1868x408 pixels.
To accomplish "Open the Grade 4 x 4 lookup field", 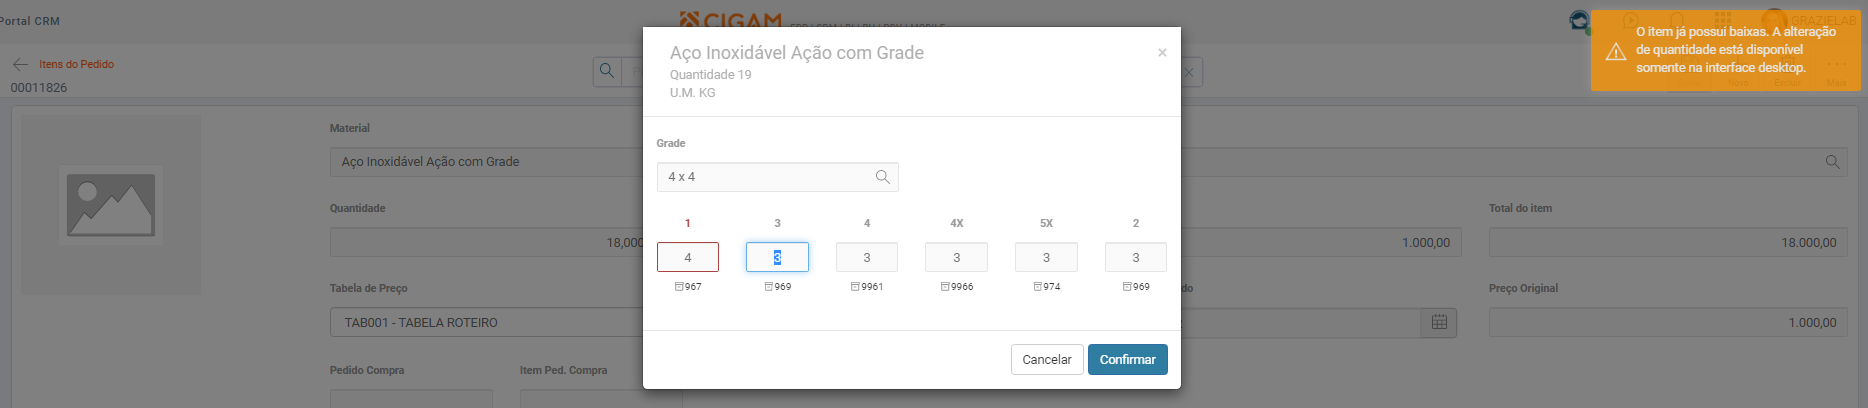I will pos(765,177).
